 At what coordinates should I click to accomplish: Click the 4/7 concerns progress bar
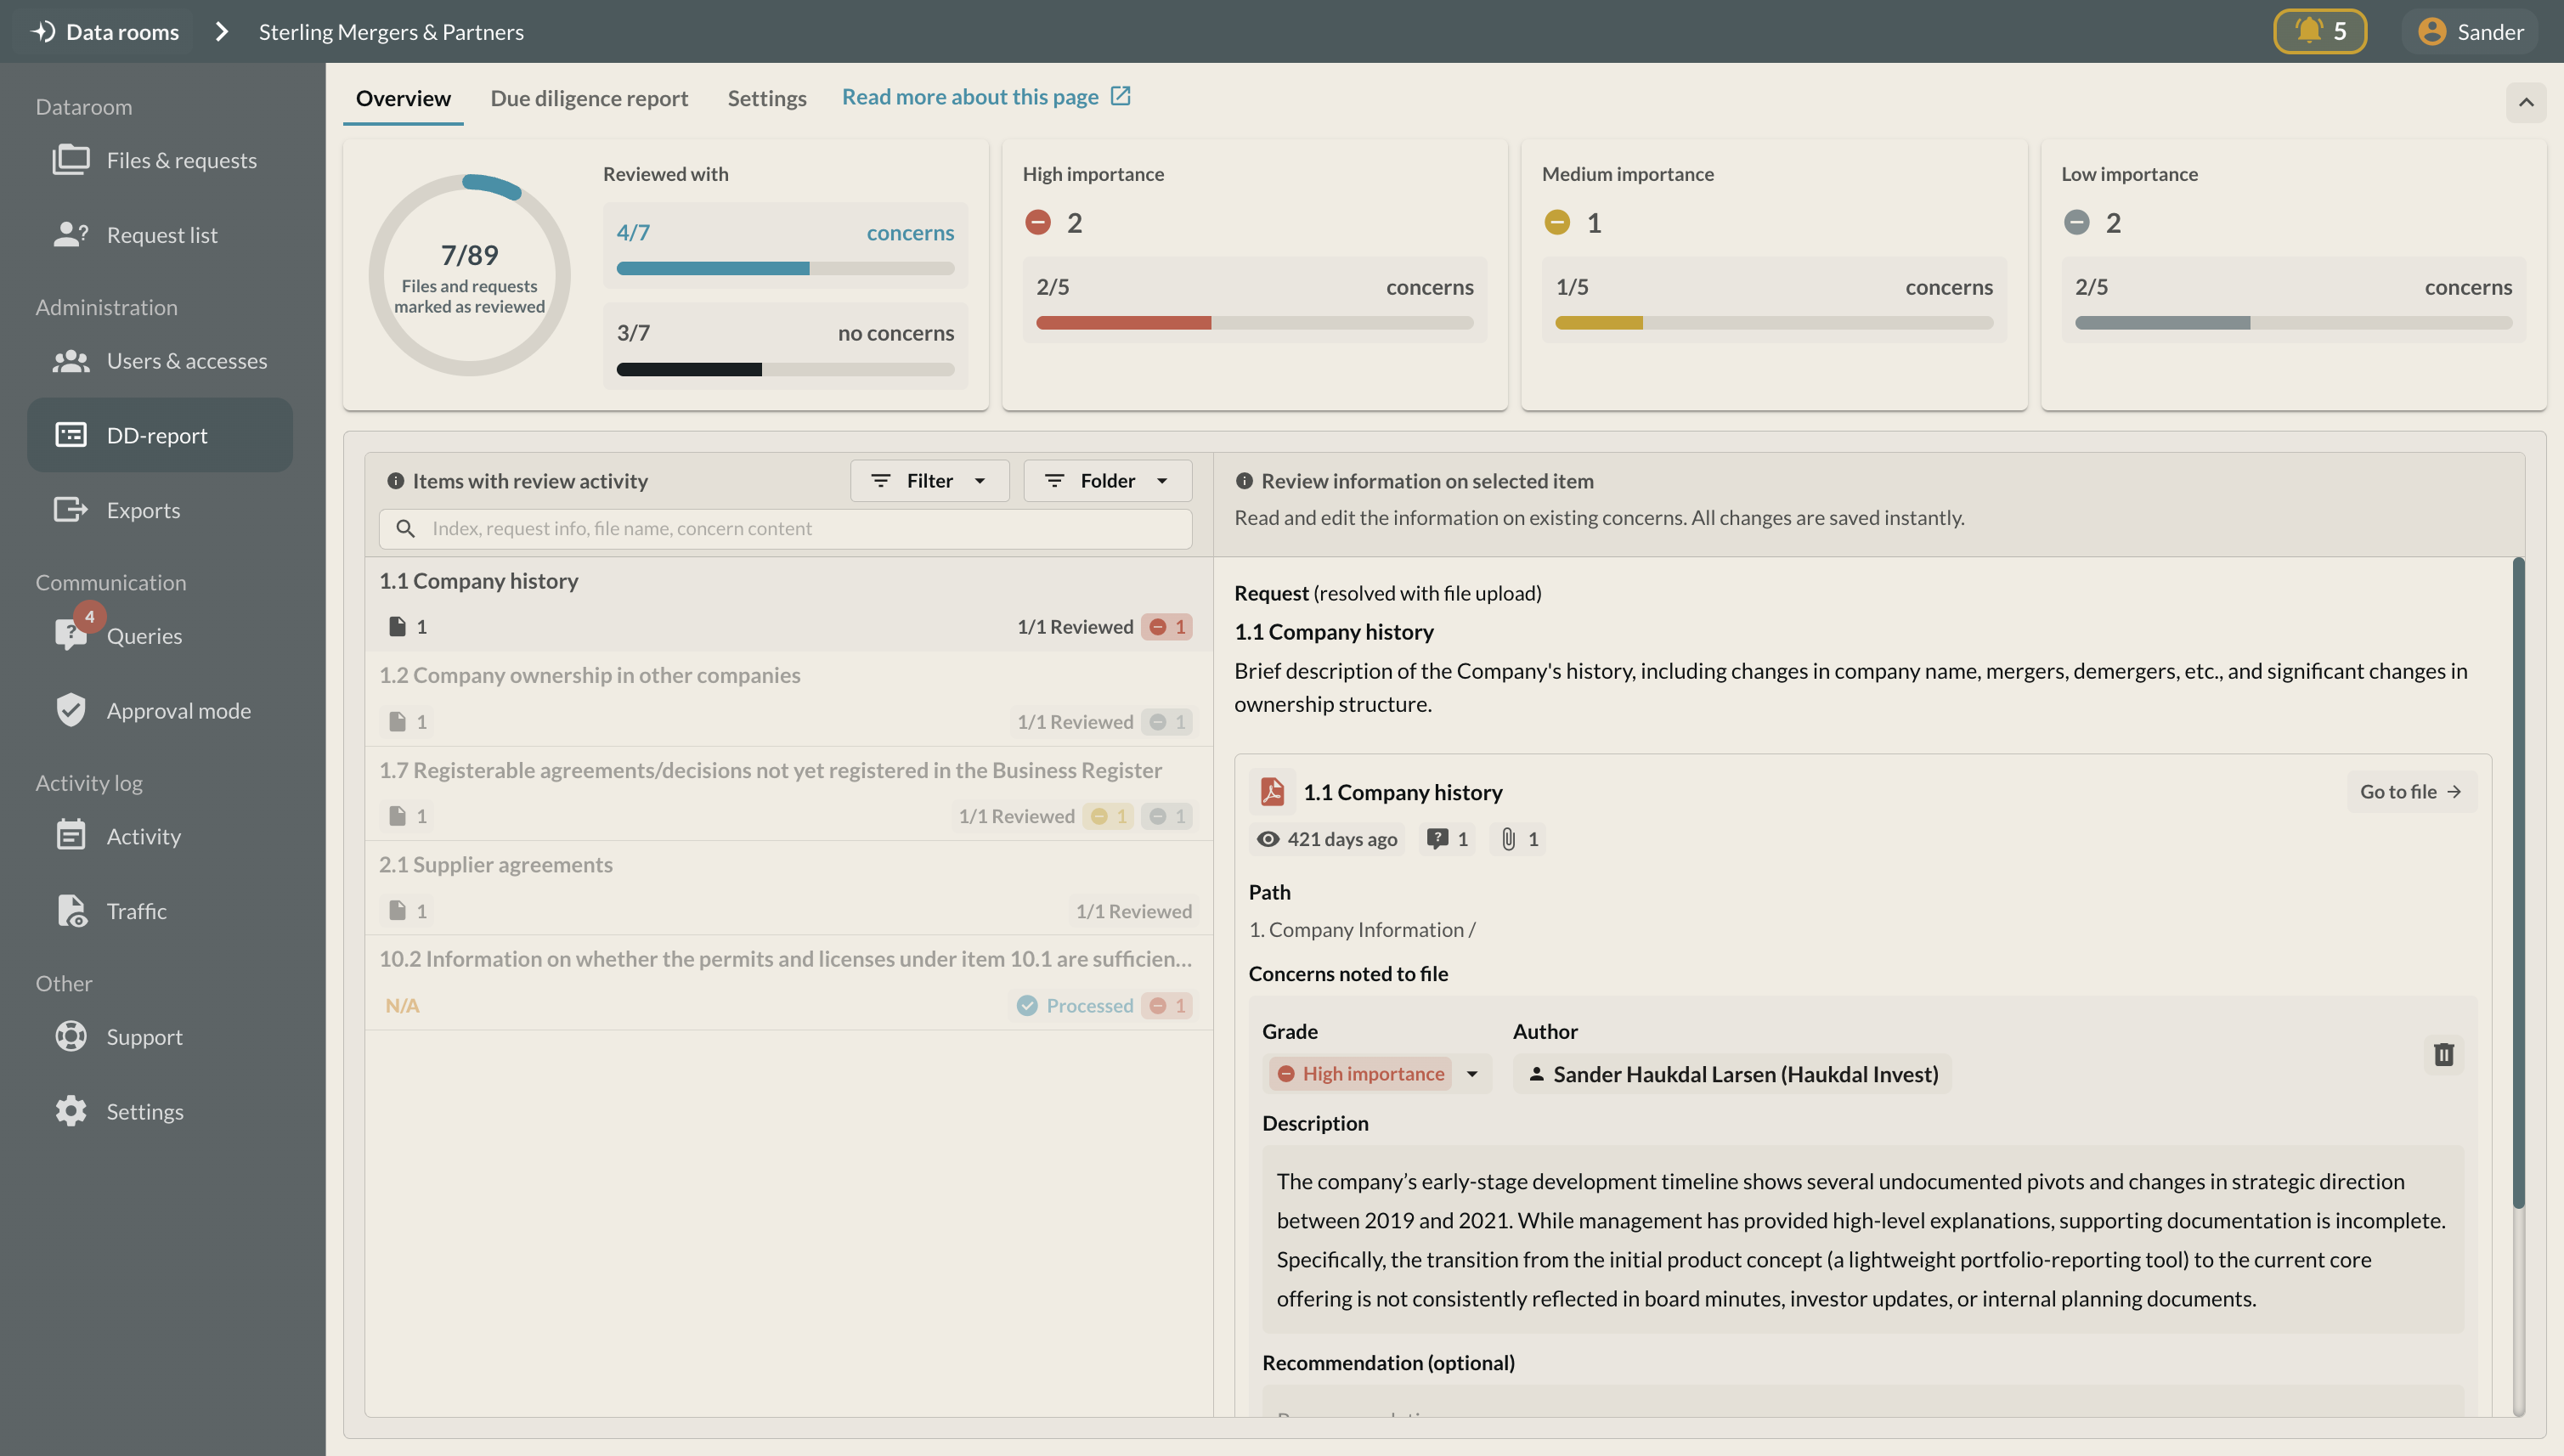click(x=785, y=268)
